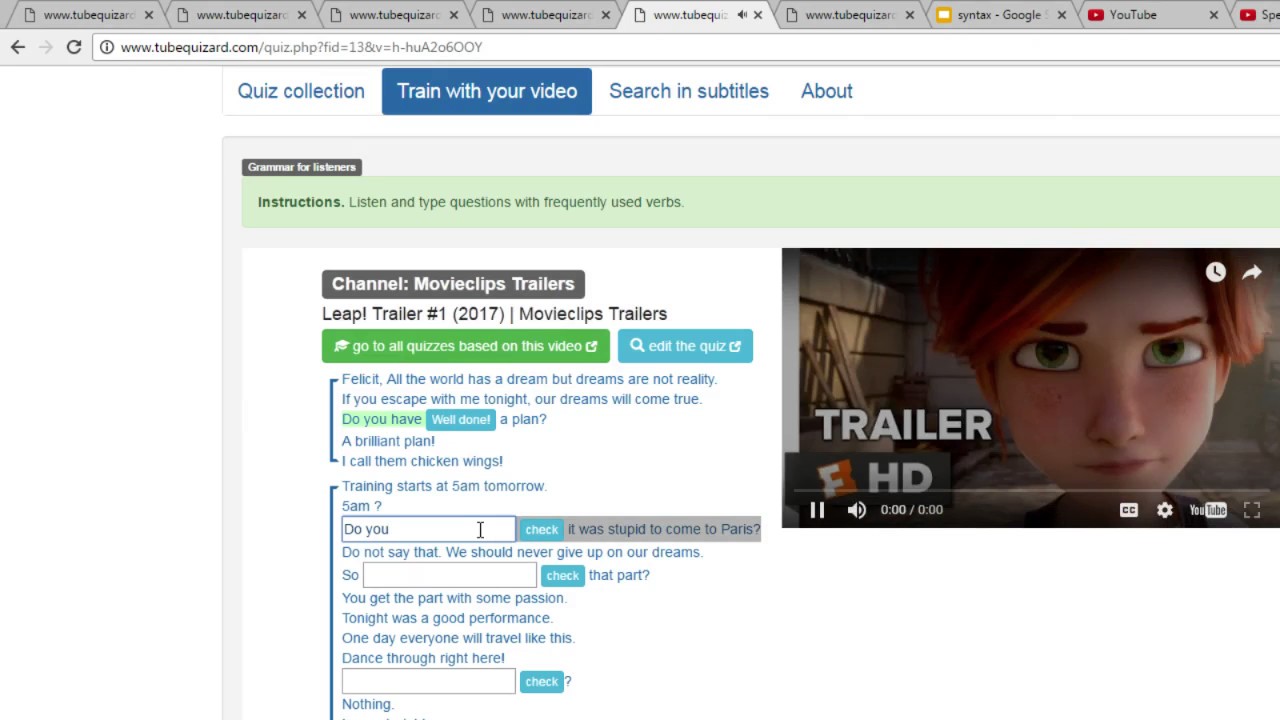
Task: Select Train with your video tab
Action: tap(487, 91)
